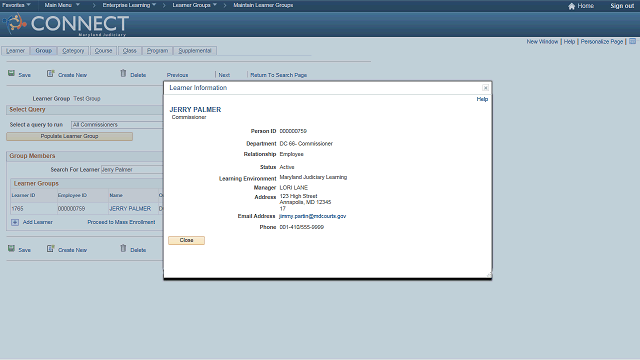Click the page-level Help link
The height and width of the screenshot is (360, 640).
569,42
